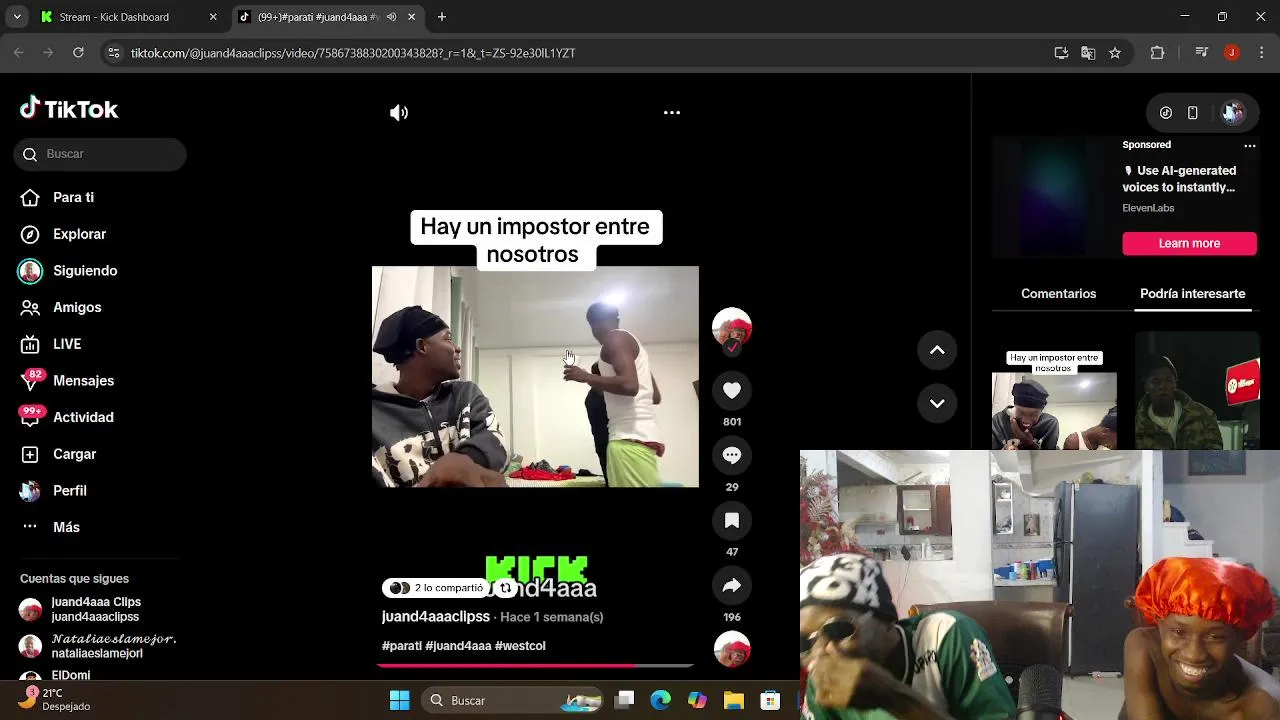Go back in browser history
Image resolution: width=1280 pixels, height=720 pixels.
click(x=18, y=53)
